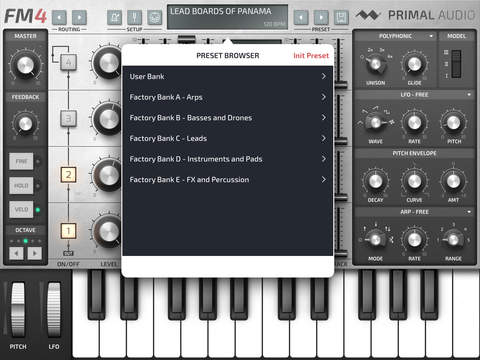Screen dimensions: 480x360
Task: Select operator 4 box in routing
Action: [x=68, y=62]
